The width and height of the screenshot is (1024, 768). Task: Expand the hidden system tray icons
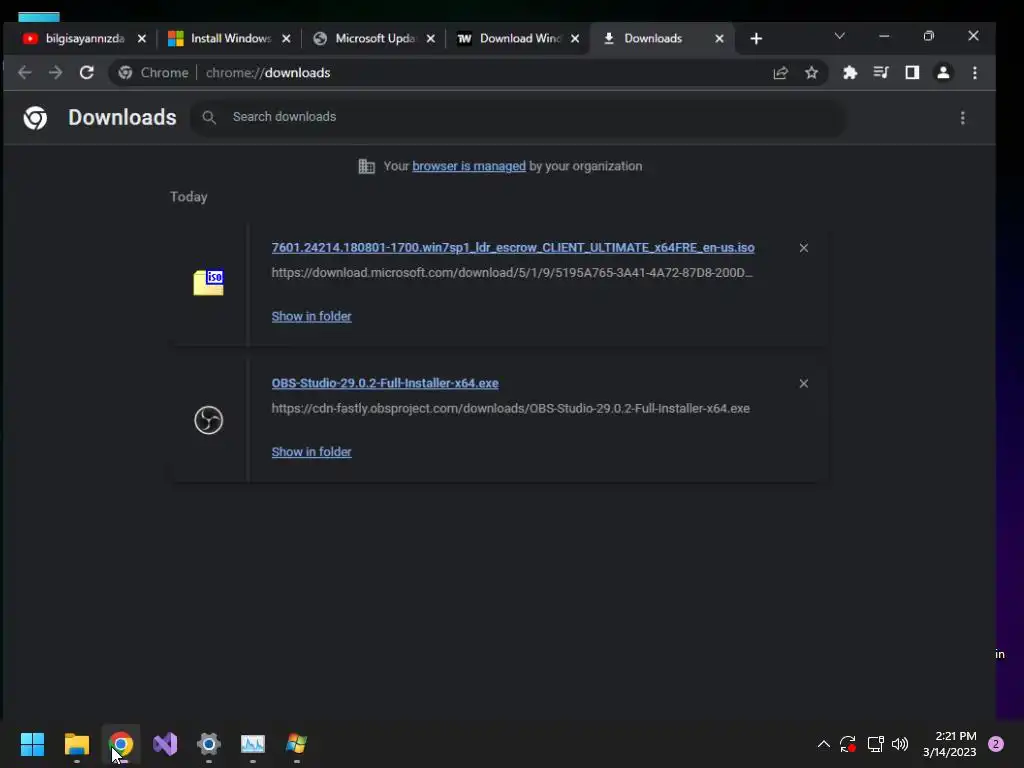click(x=824, y=744)
